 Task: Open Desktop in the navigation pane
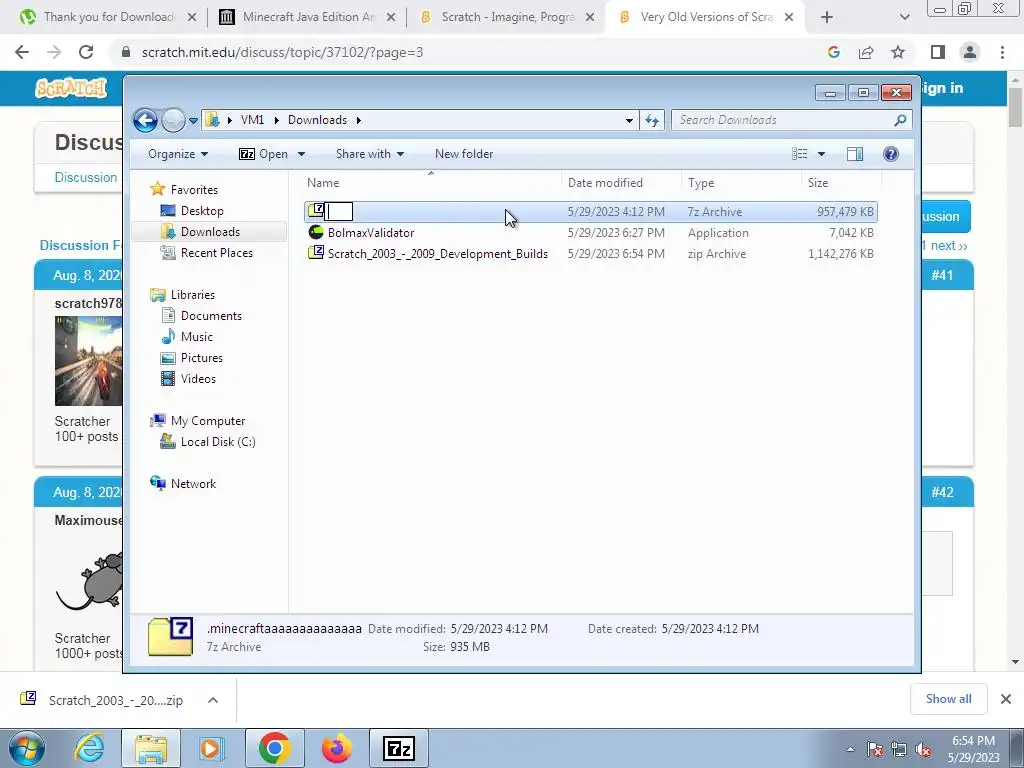click(x=202, y=211)
